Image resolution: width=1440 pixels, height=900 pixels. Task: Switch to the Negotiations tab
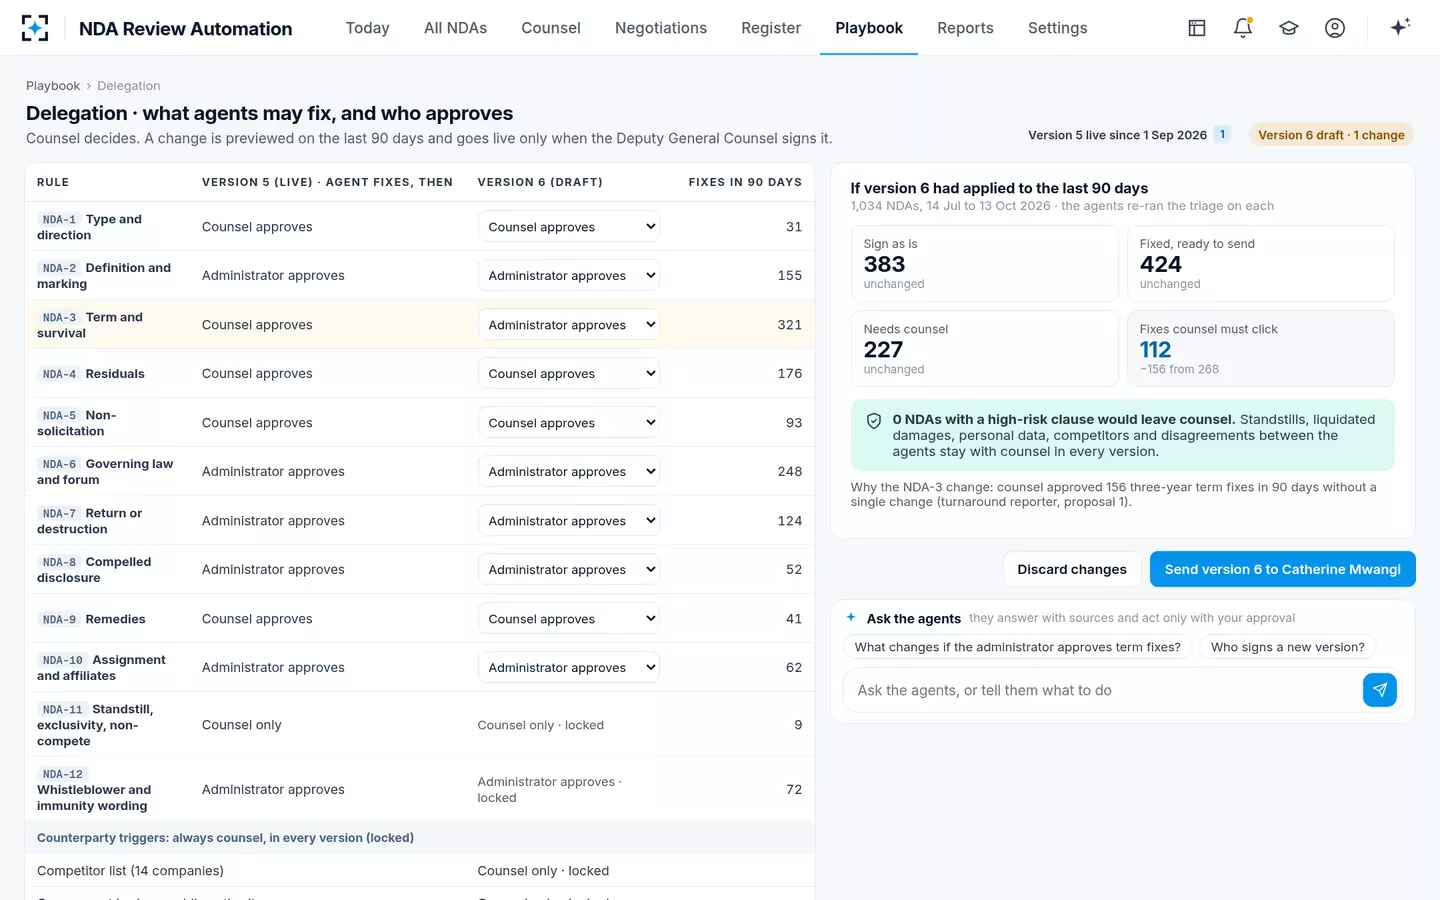(x=661, y=28)
